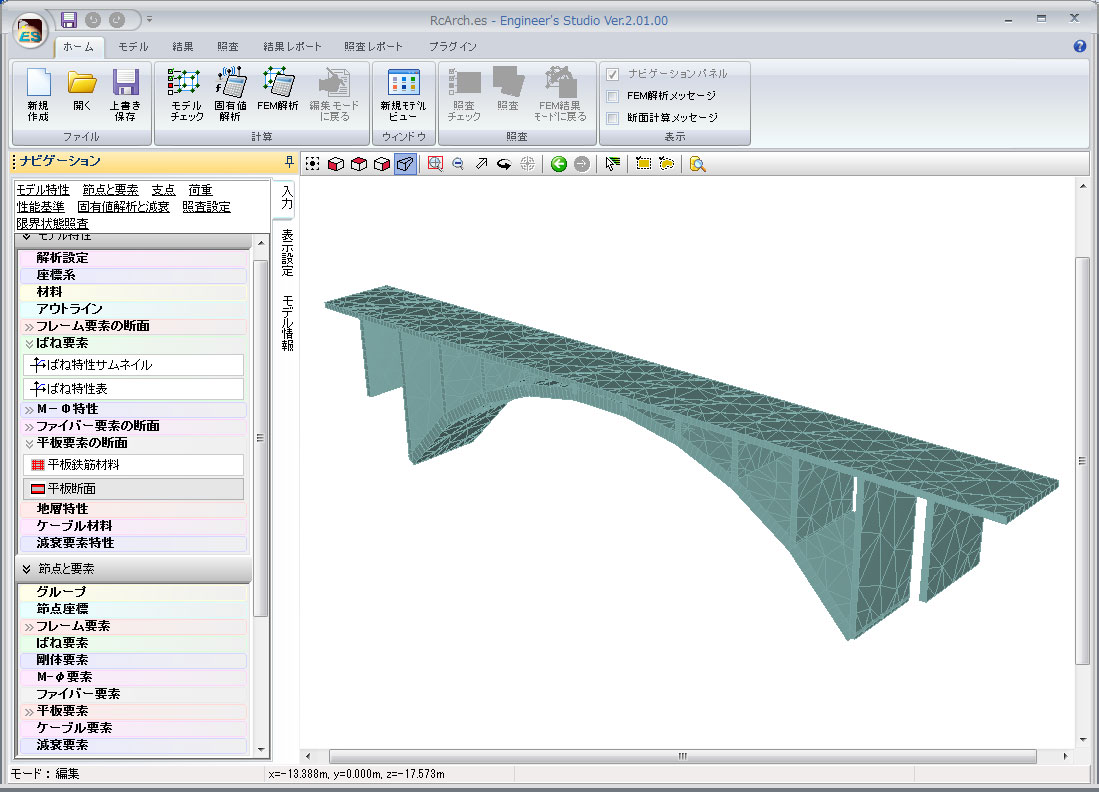The height and width of the screenshot is (792, 1099).
Task: Click the 荷重 link in navigation
Action: coord(200,190)
